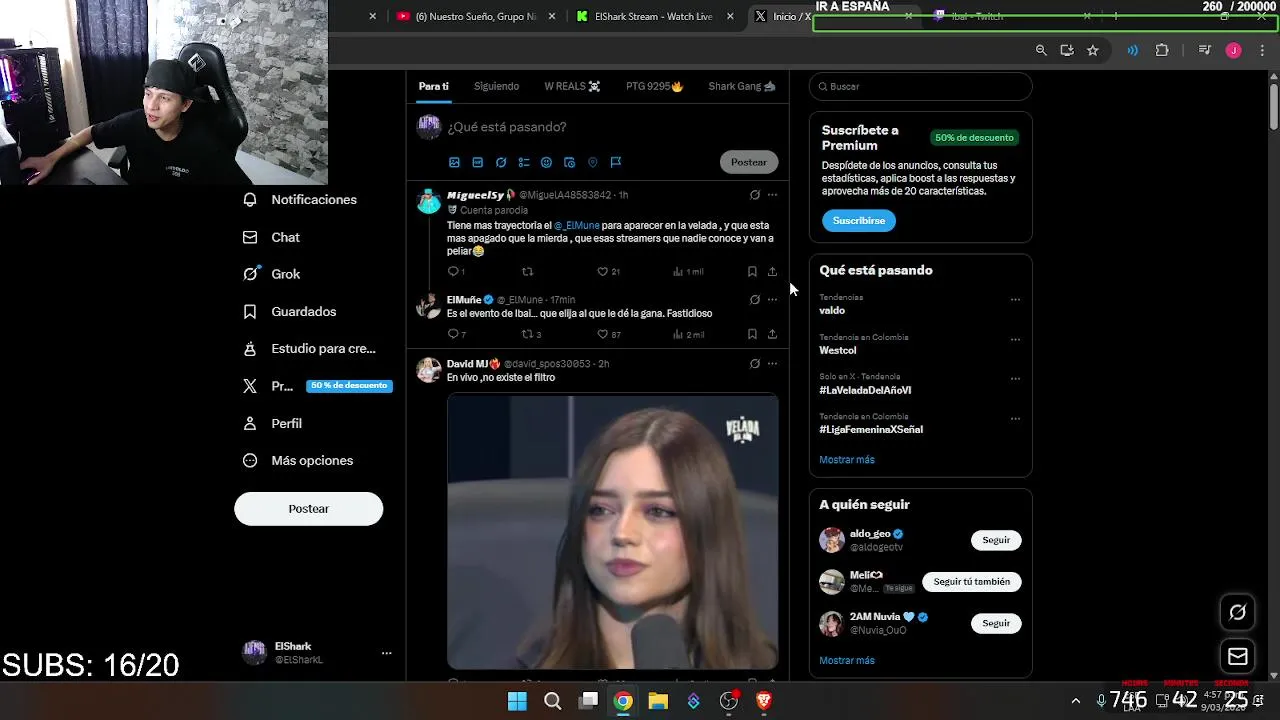Reply to MigueelSy post
1280x720 pixels.
(x=455, y=271)
